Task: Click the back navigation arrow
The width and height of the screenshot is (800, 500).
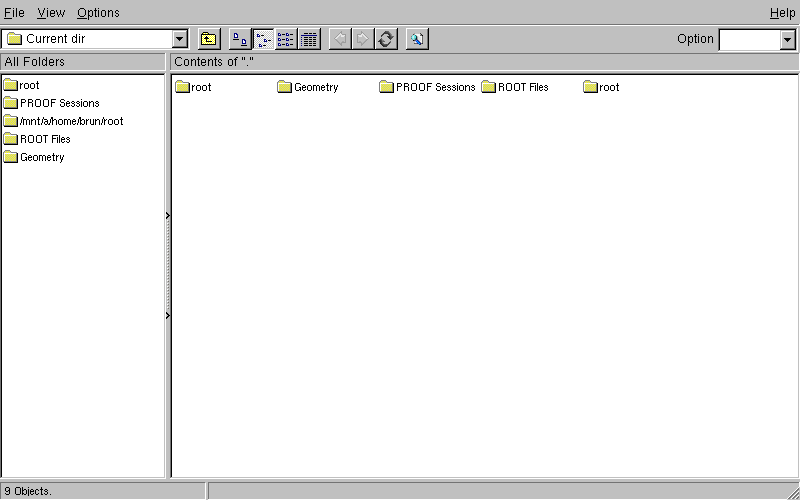Action: point(340,39)
